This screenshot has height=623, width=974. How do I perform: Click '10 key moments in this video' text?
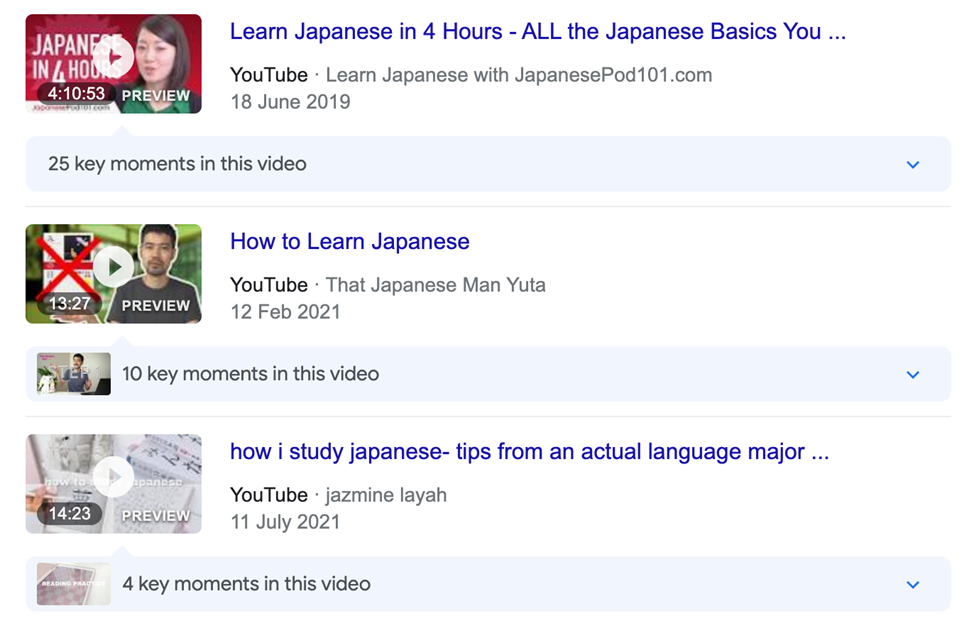(x=250, y=374)
